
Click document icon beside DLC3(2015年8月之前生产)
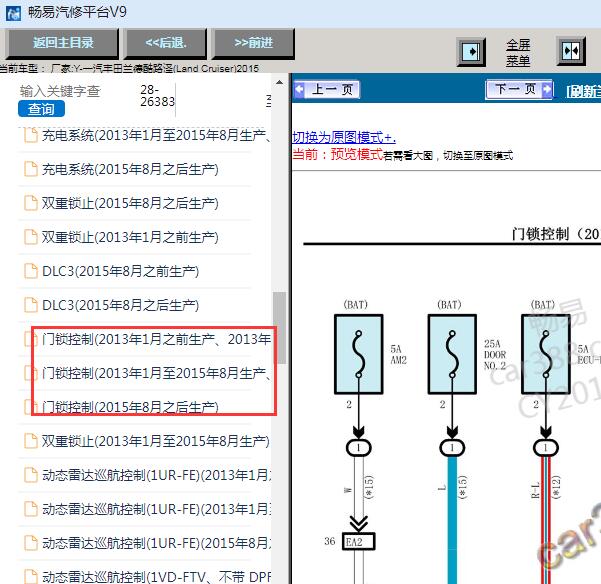coord(31,271)
